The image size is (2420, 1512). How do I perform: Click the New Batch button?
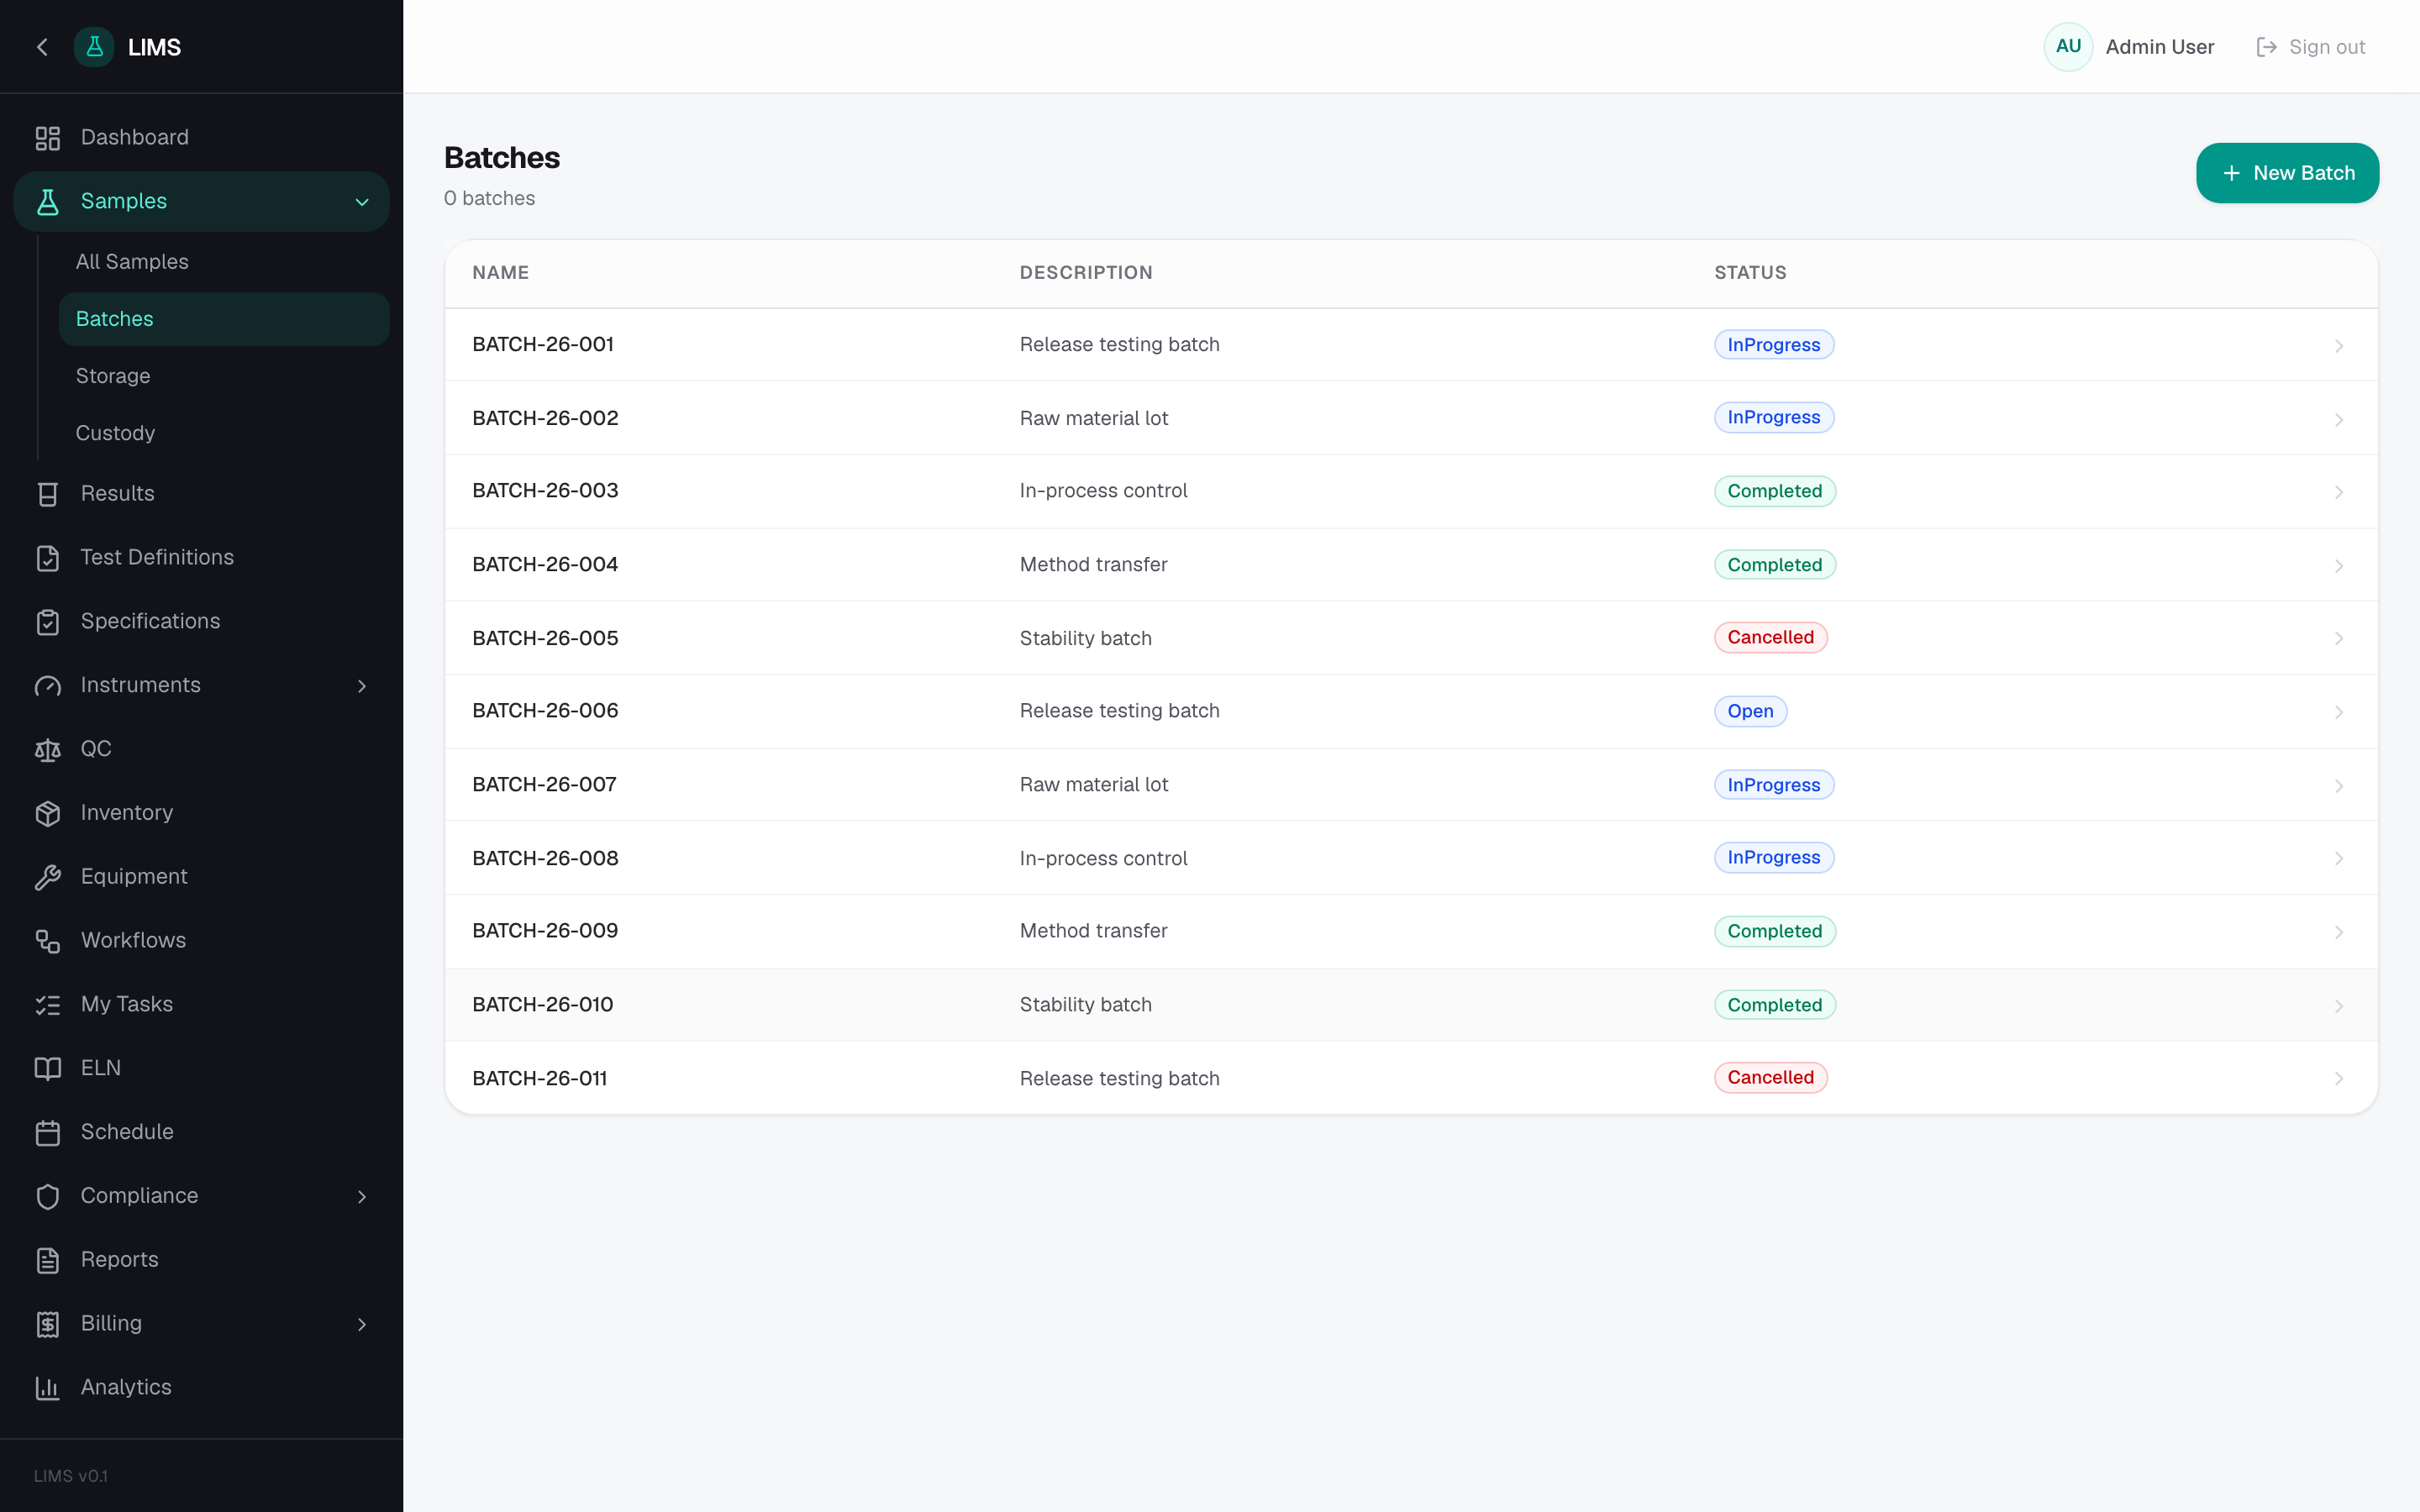click(2287, 173)
